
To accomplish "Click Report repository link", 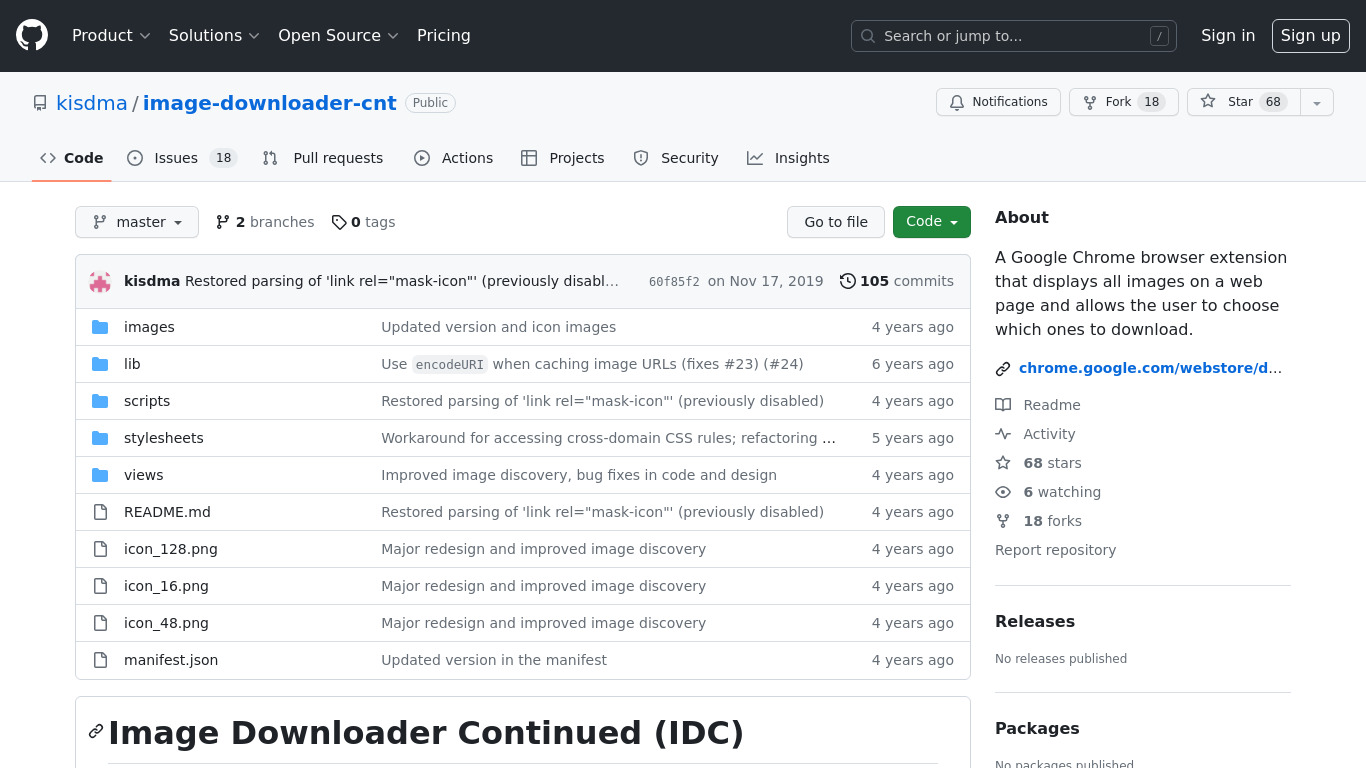I will pyautogui.click(x=1055, y=550).
